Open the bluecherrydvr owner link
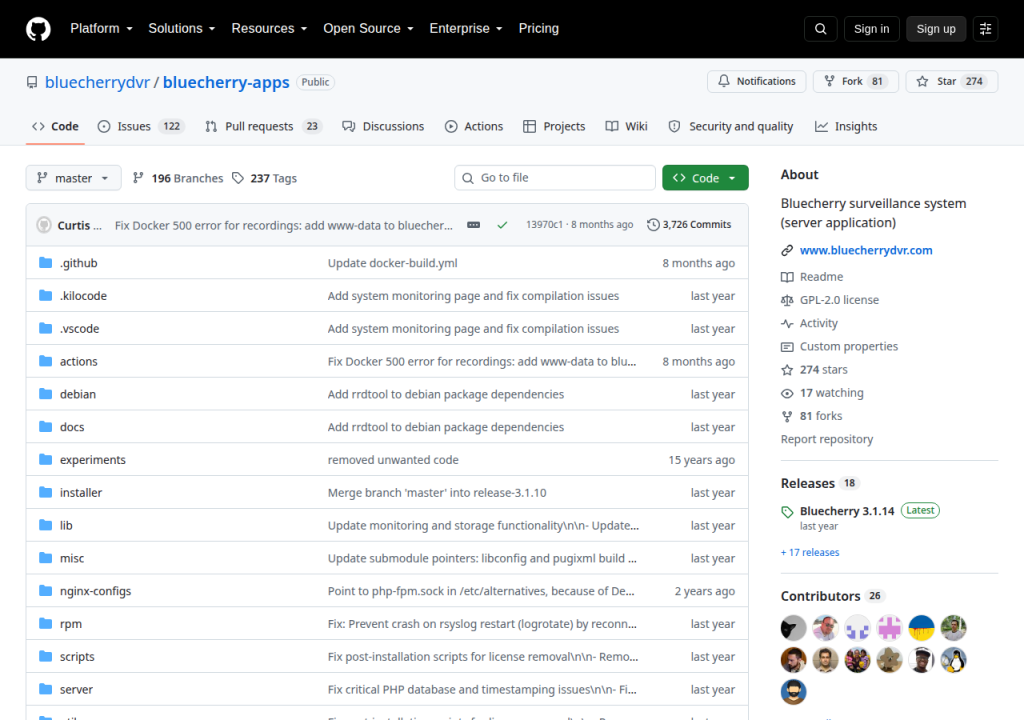Screen dimensions: 1024x720 (97, 82)
